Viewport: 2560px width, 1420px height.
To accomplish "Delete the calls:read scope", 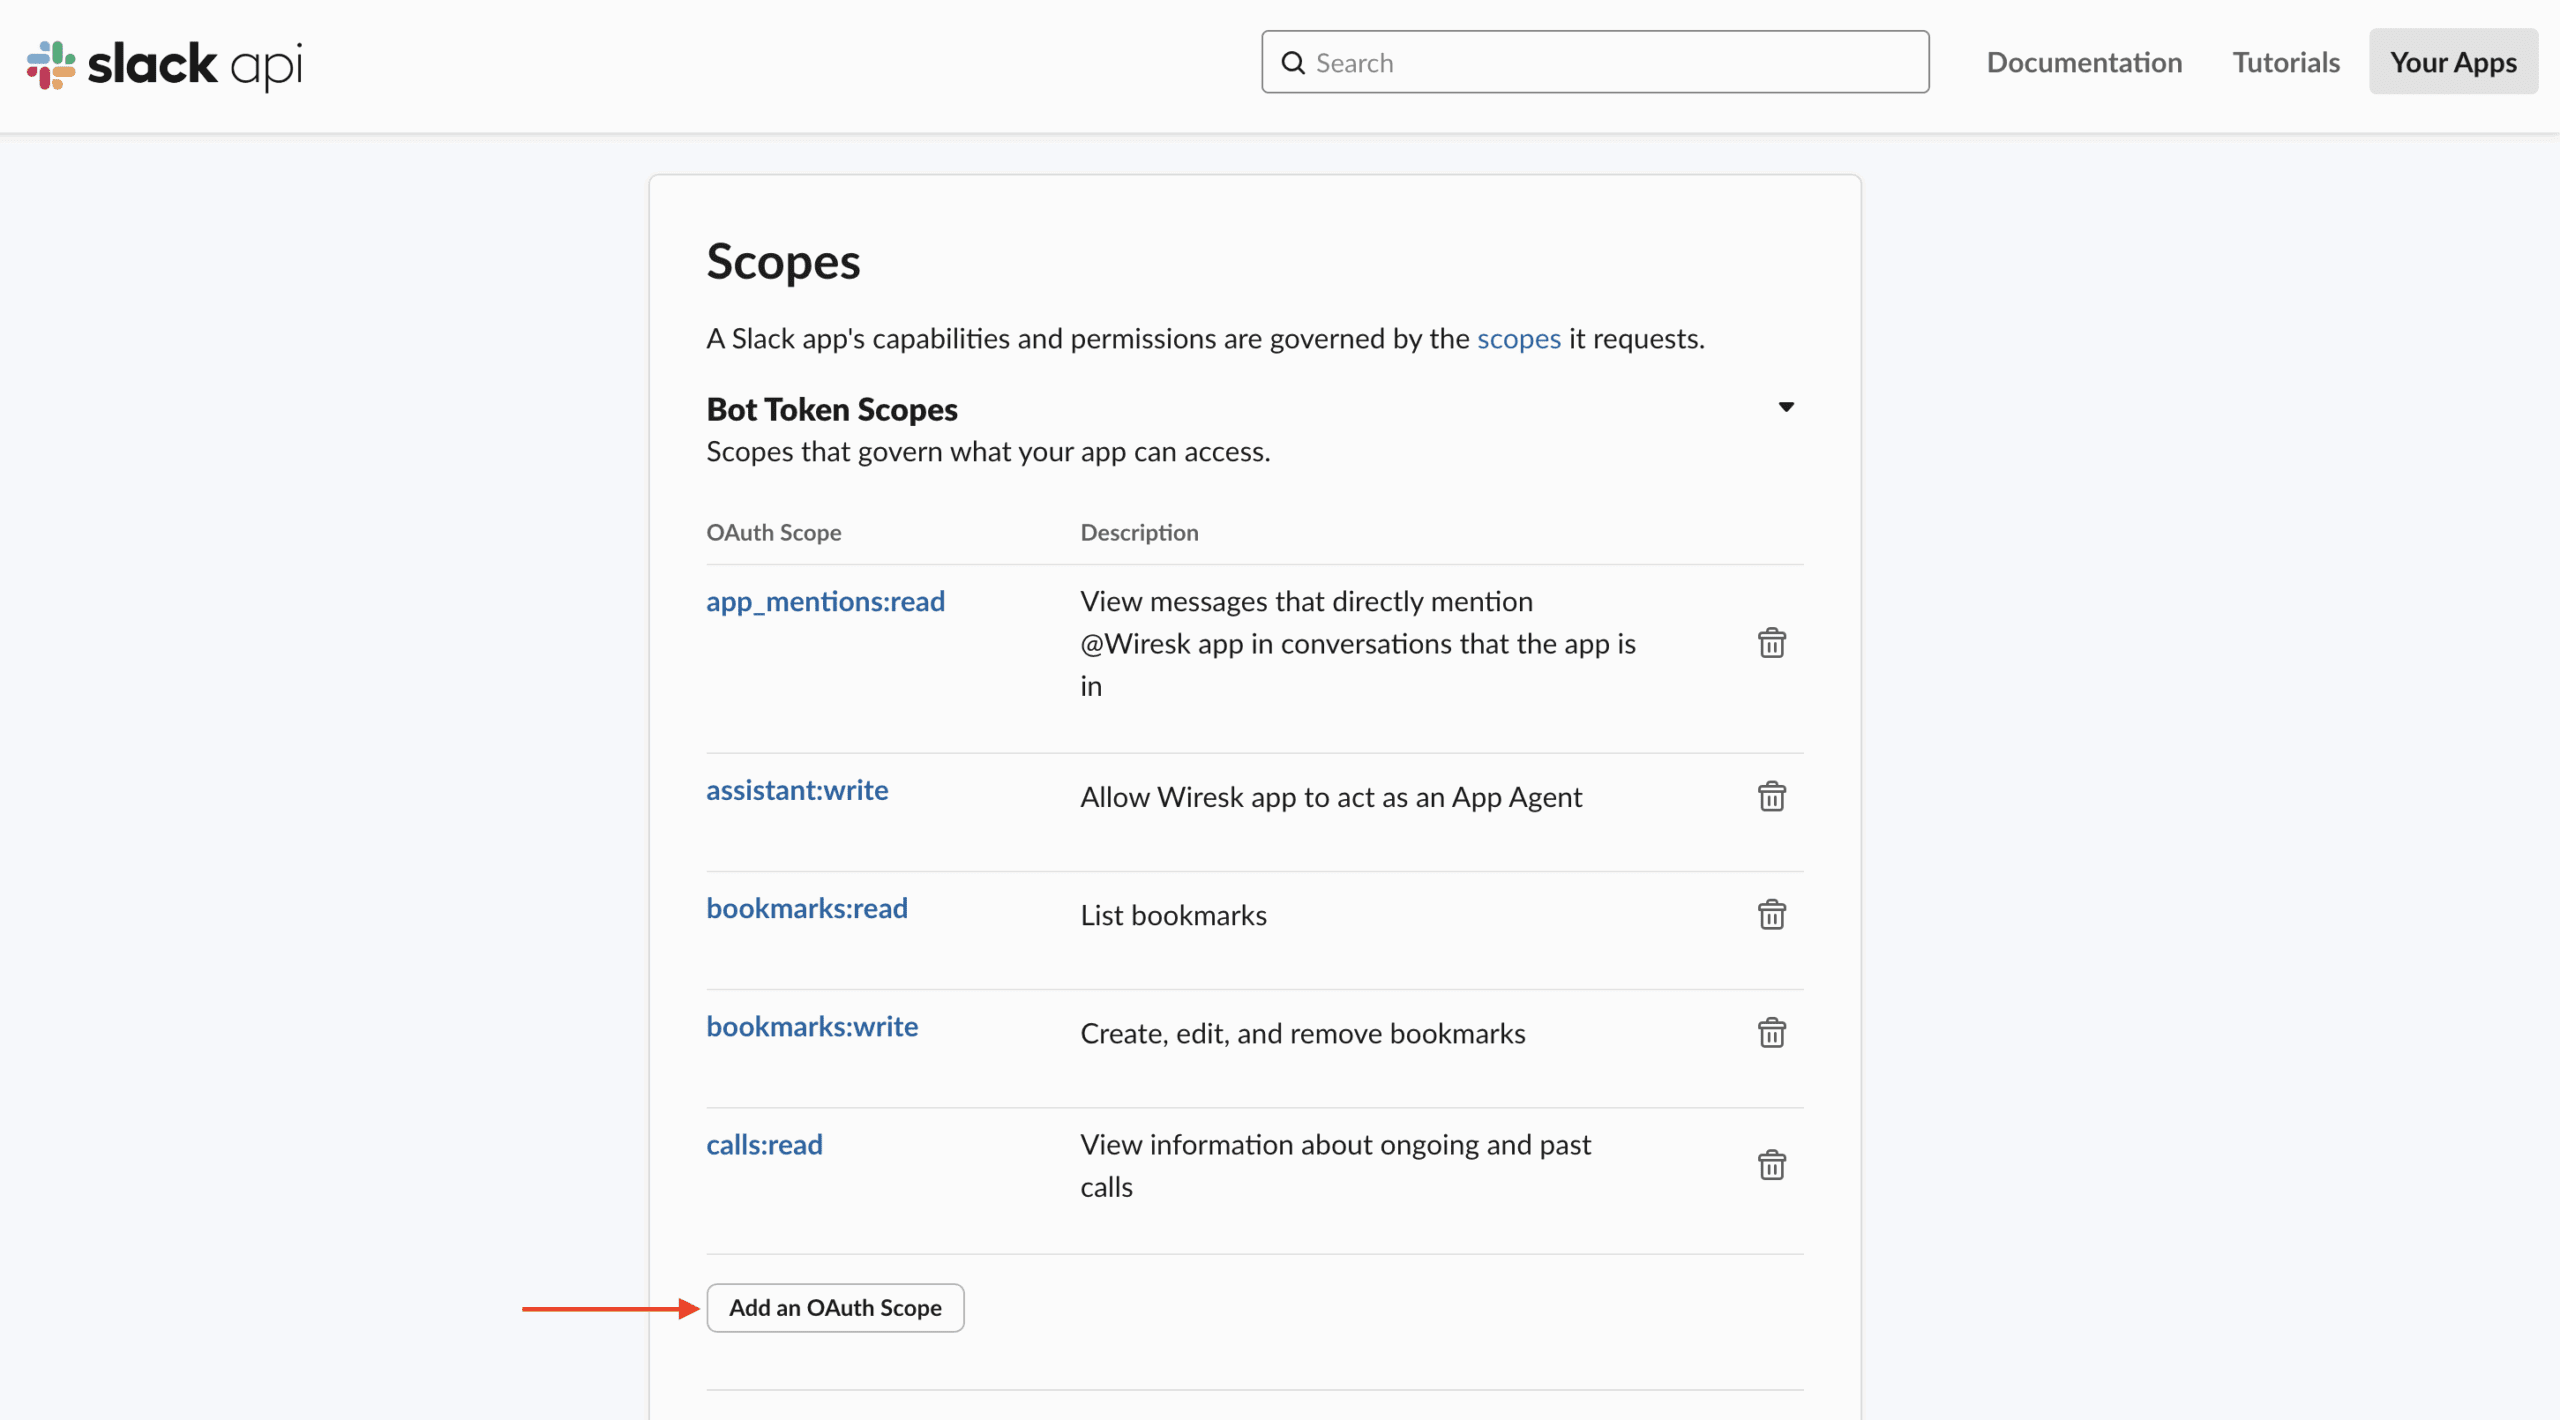I will point(1771,1165).
